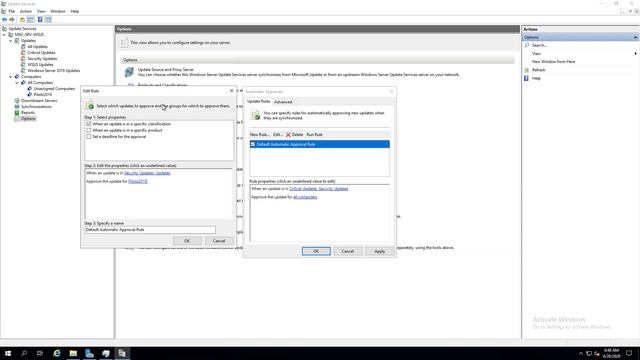Select Unassigned Computers group
The width and height of the screenshot is (640, 360).
click(x=54, y=89)
